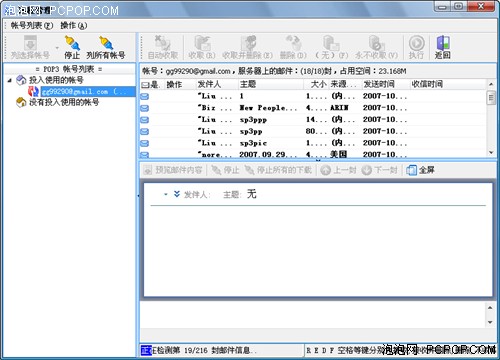Screen dimensions: 500x360
Task: Click the envelope icon of the Biz row
Action: click(145, 108)
